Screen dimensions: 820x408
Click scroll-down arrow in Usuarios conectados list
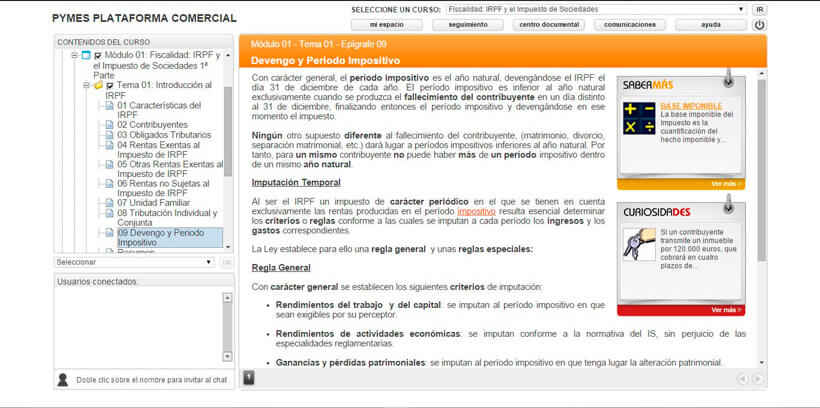click(x=227, y=357)
